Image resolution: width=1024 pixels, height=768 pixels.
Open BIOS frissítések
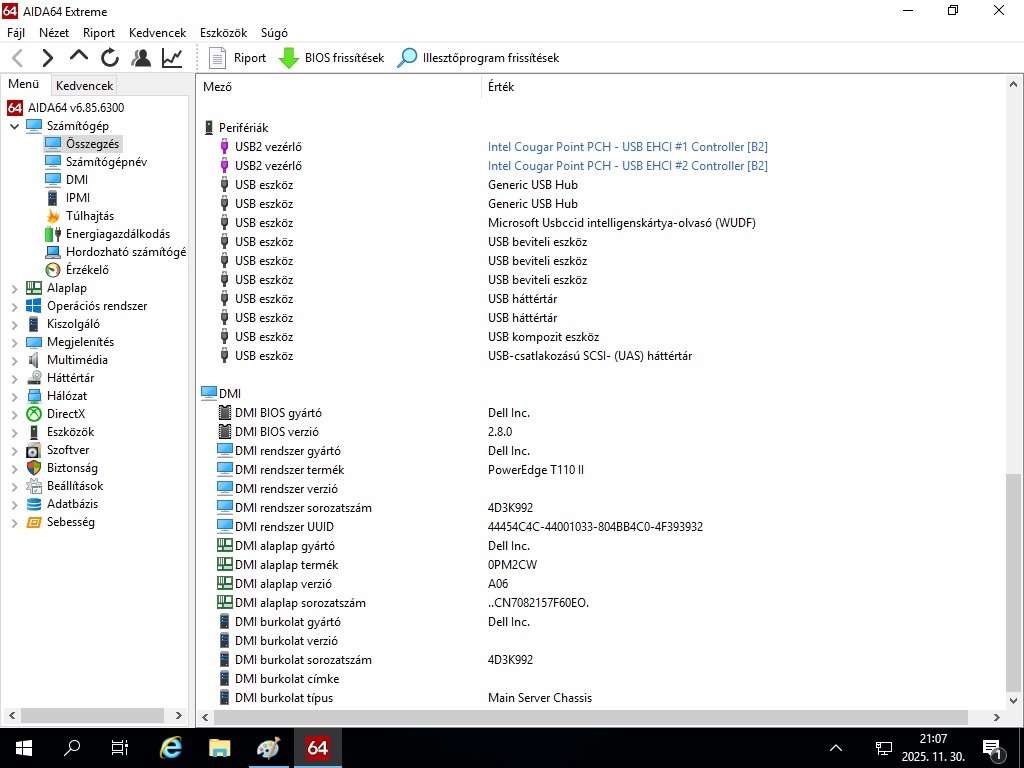click(x=332, y=58)
